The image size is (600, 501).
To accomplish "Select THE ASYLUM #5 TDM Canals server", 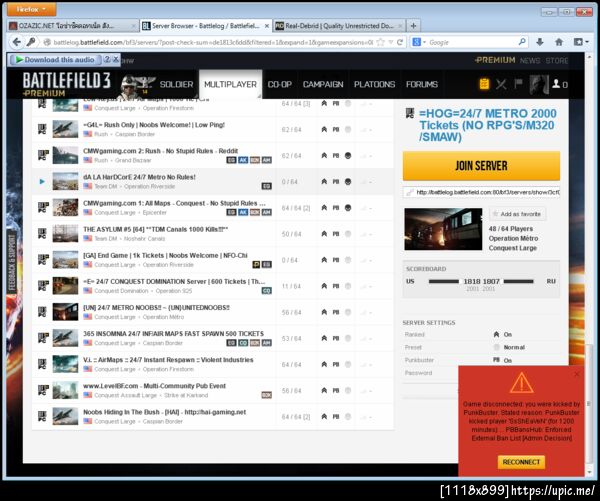I will click(213, 234).
